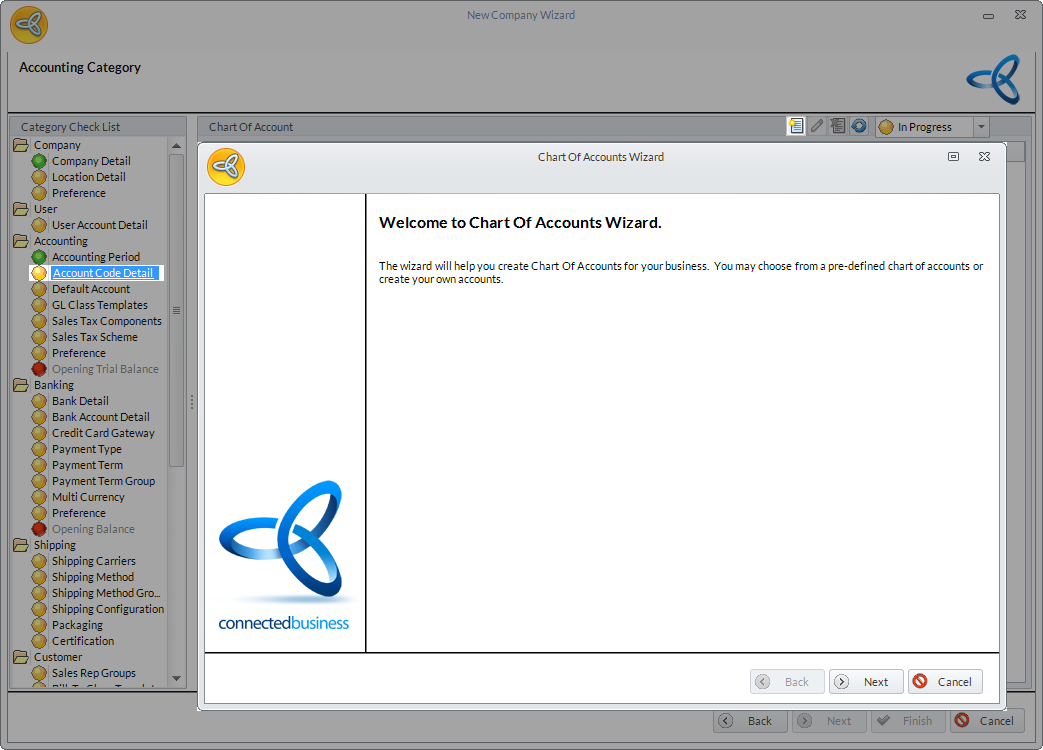1043x750 pixels.
Task: Click the status icon beside Bank Detail
Action: (x=39, y=401)
